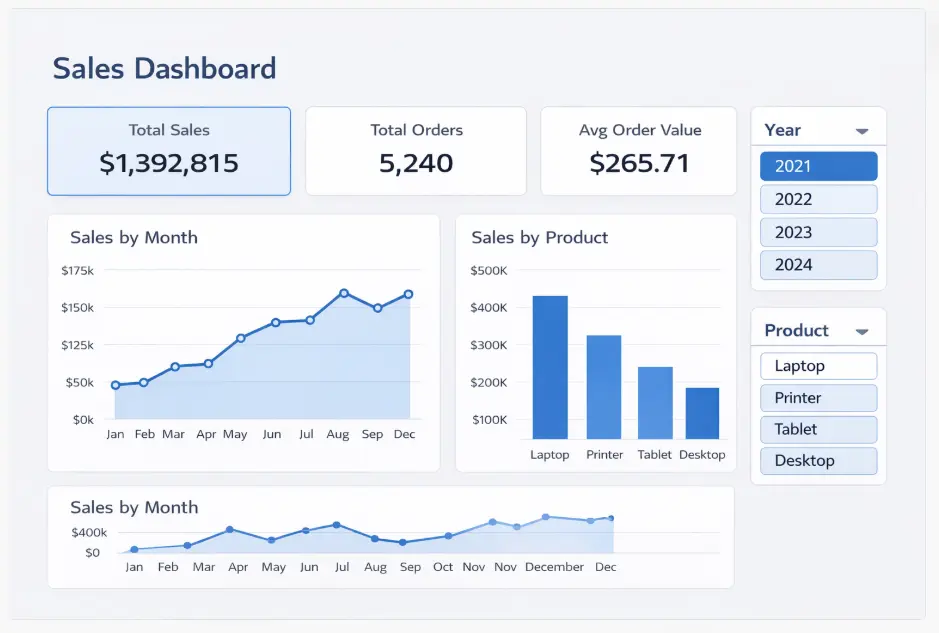Screen dimensions: 939x633
Task: Choose Tablet in the Product slicer
Action: (x=819, y=429)
